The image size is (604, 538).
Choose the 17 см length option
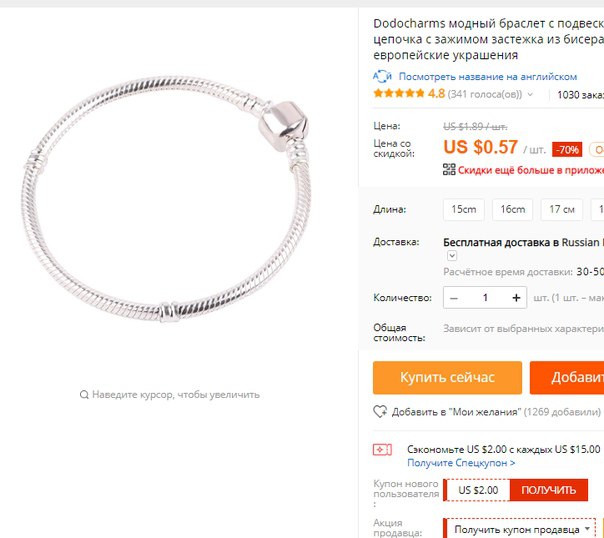[562, 210]
